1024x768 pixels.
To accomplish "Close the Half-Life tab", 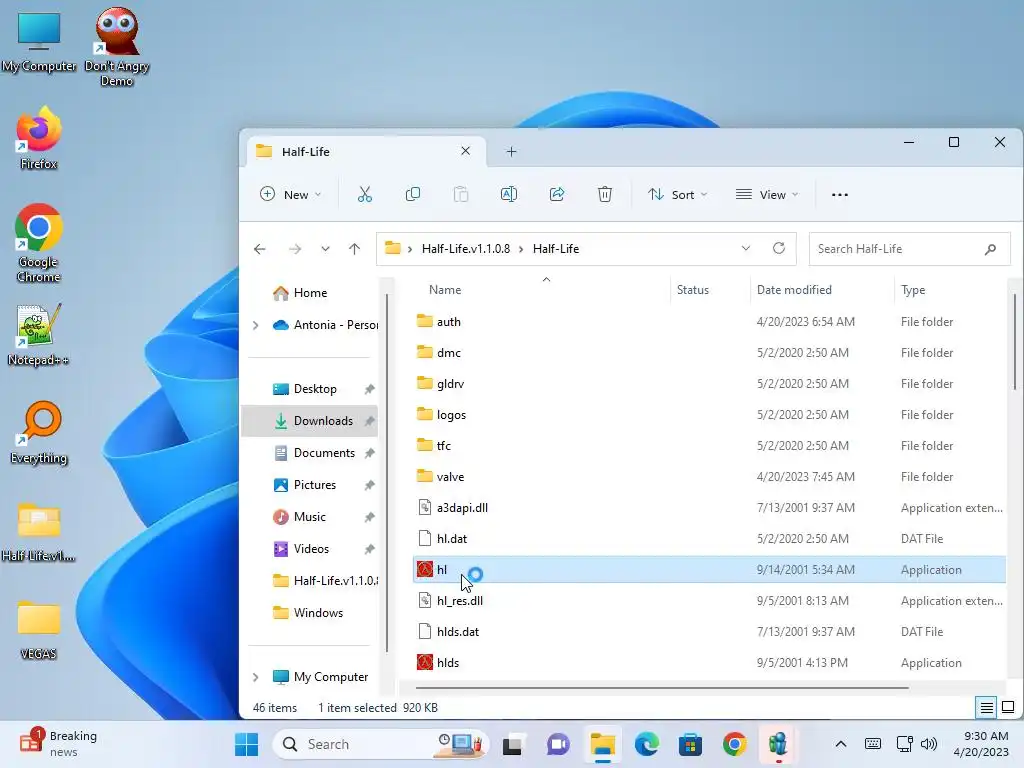I will pyautogui.click(x=466, y=151).
